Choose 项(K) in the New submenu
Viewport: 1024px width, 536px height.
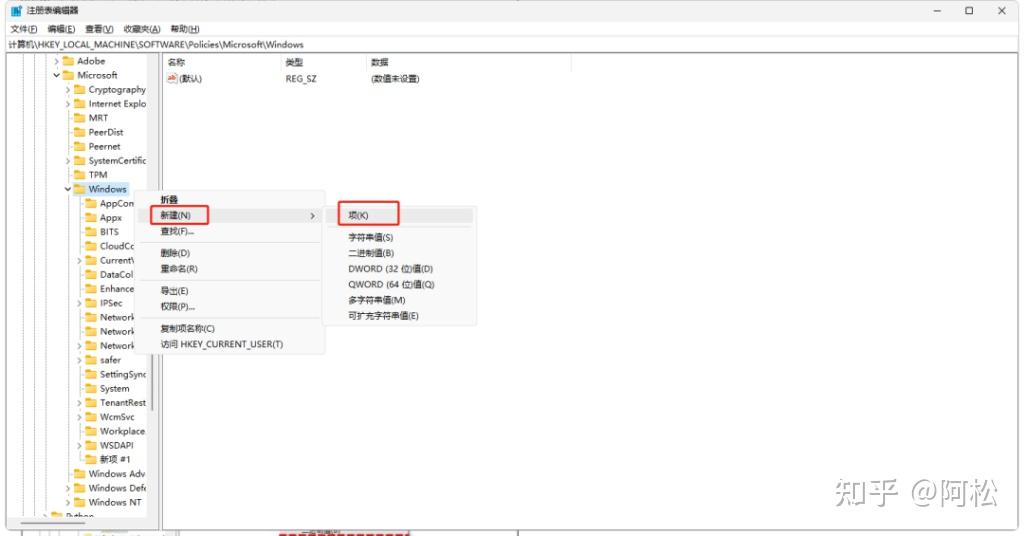(x=359, y=215)
